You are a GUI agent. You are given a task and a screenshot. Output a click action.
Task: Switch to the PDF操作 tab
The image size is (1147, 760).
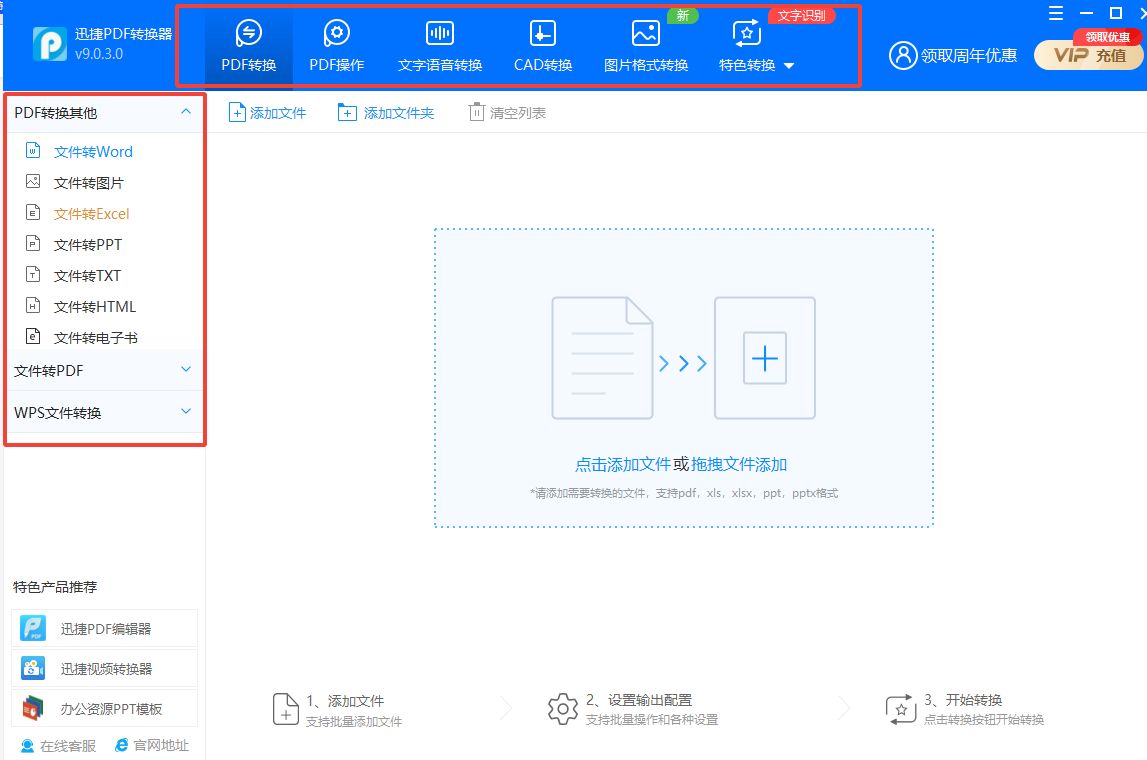click(337, 44)
